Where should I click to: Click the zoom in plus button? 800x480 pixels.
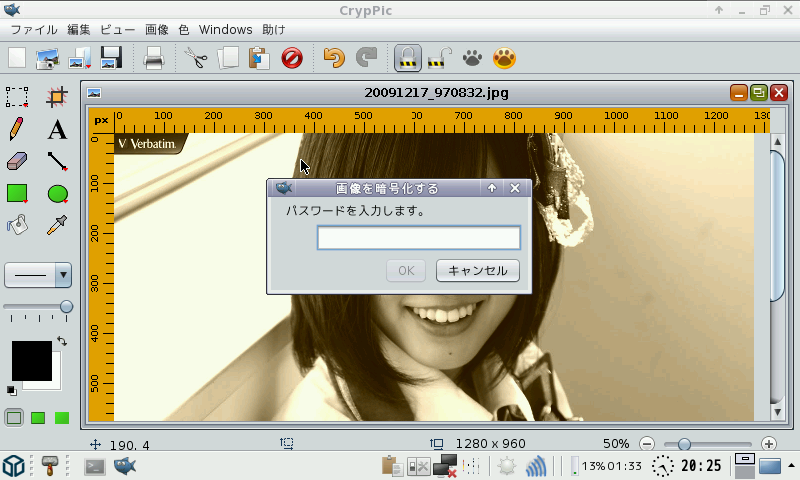768,443
